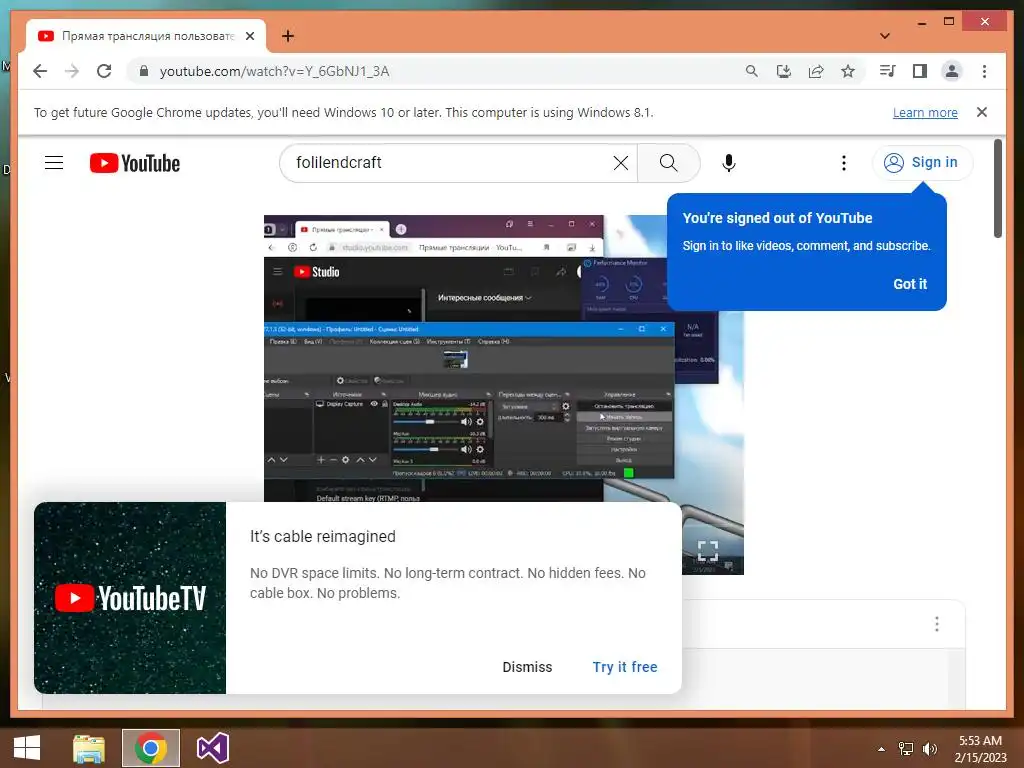The width and height of the screenshot is (1024, 768).
Task: Go back using the browser back arrow
Action: click(40, 71)
